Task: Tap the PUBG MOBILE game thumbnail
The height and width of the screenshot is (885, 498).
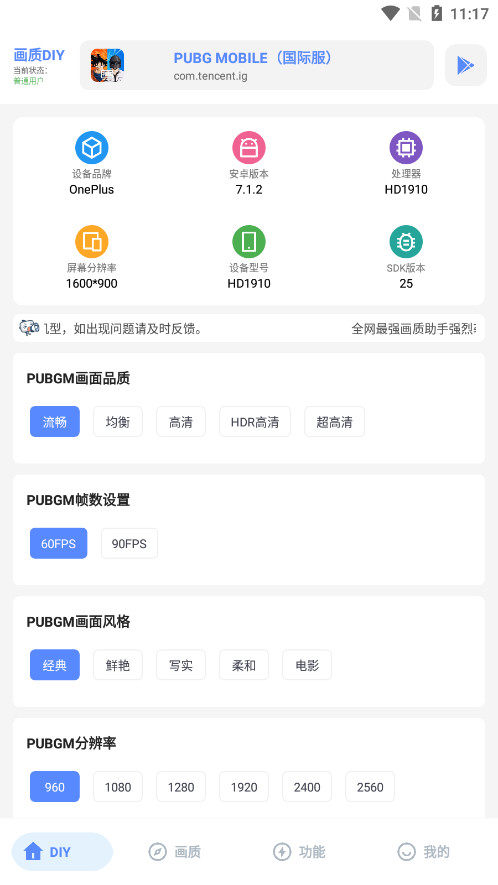Action: pos(107,65)
